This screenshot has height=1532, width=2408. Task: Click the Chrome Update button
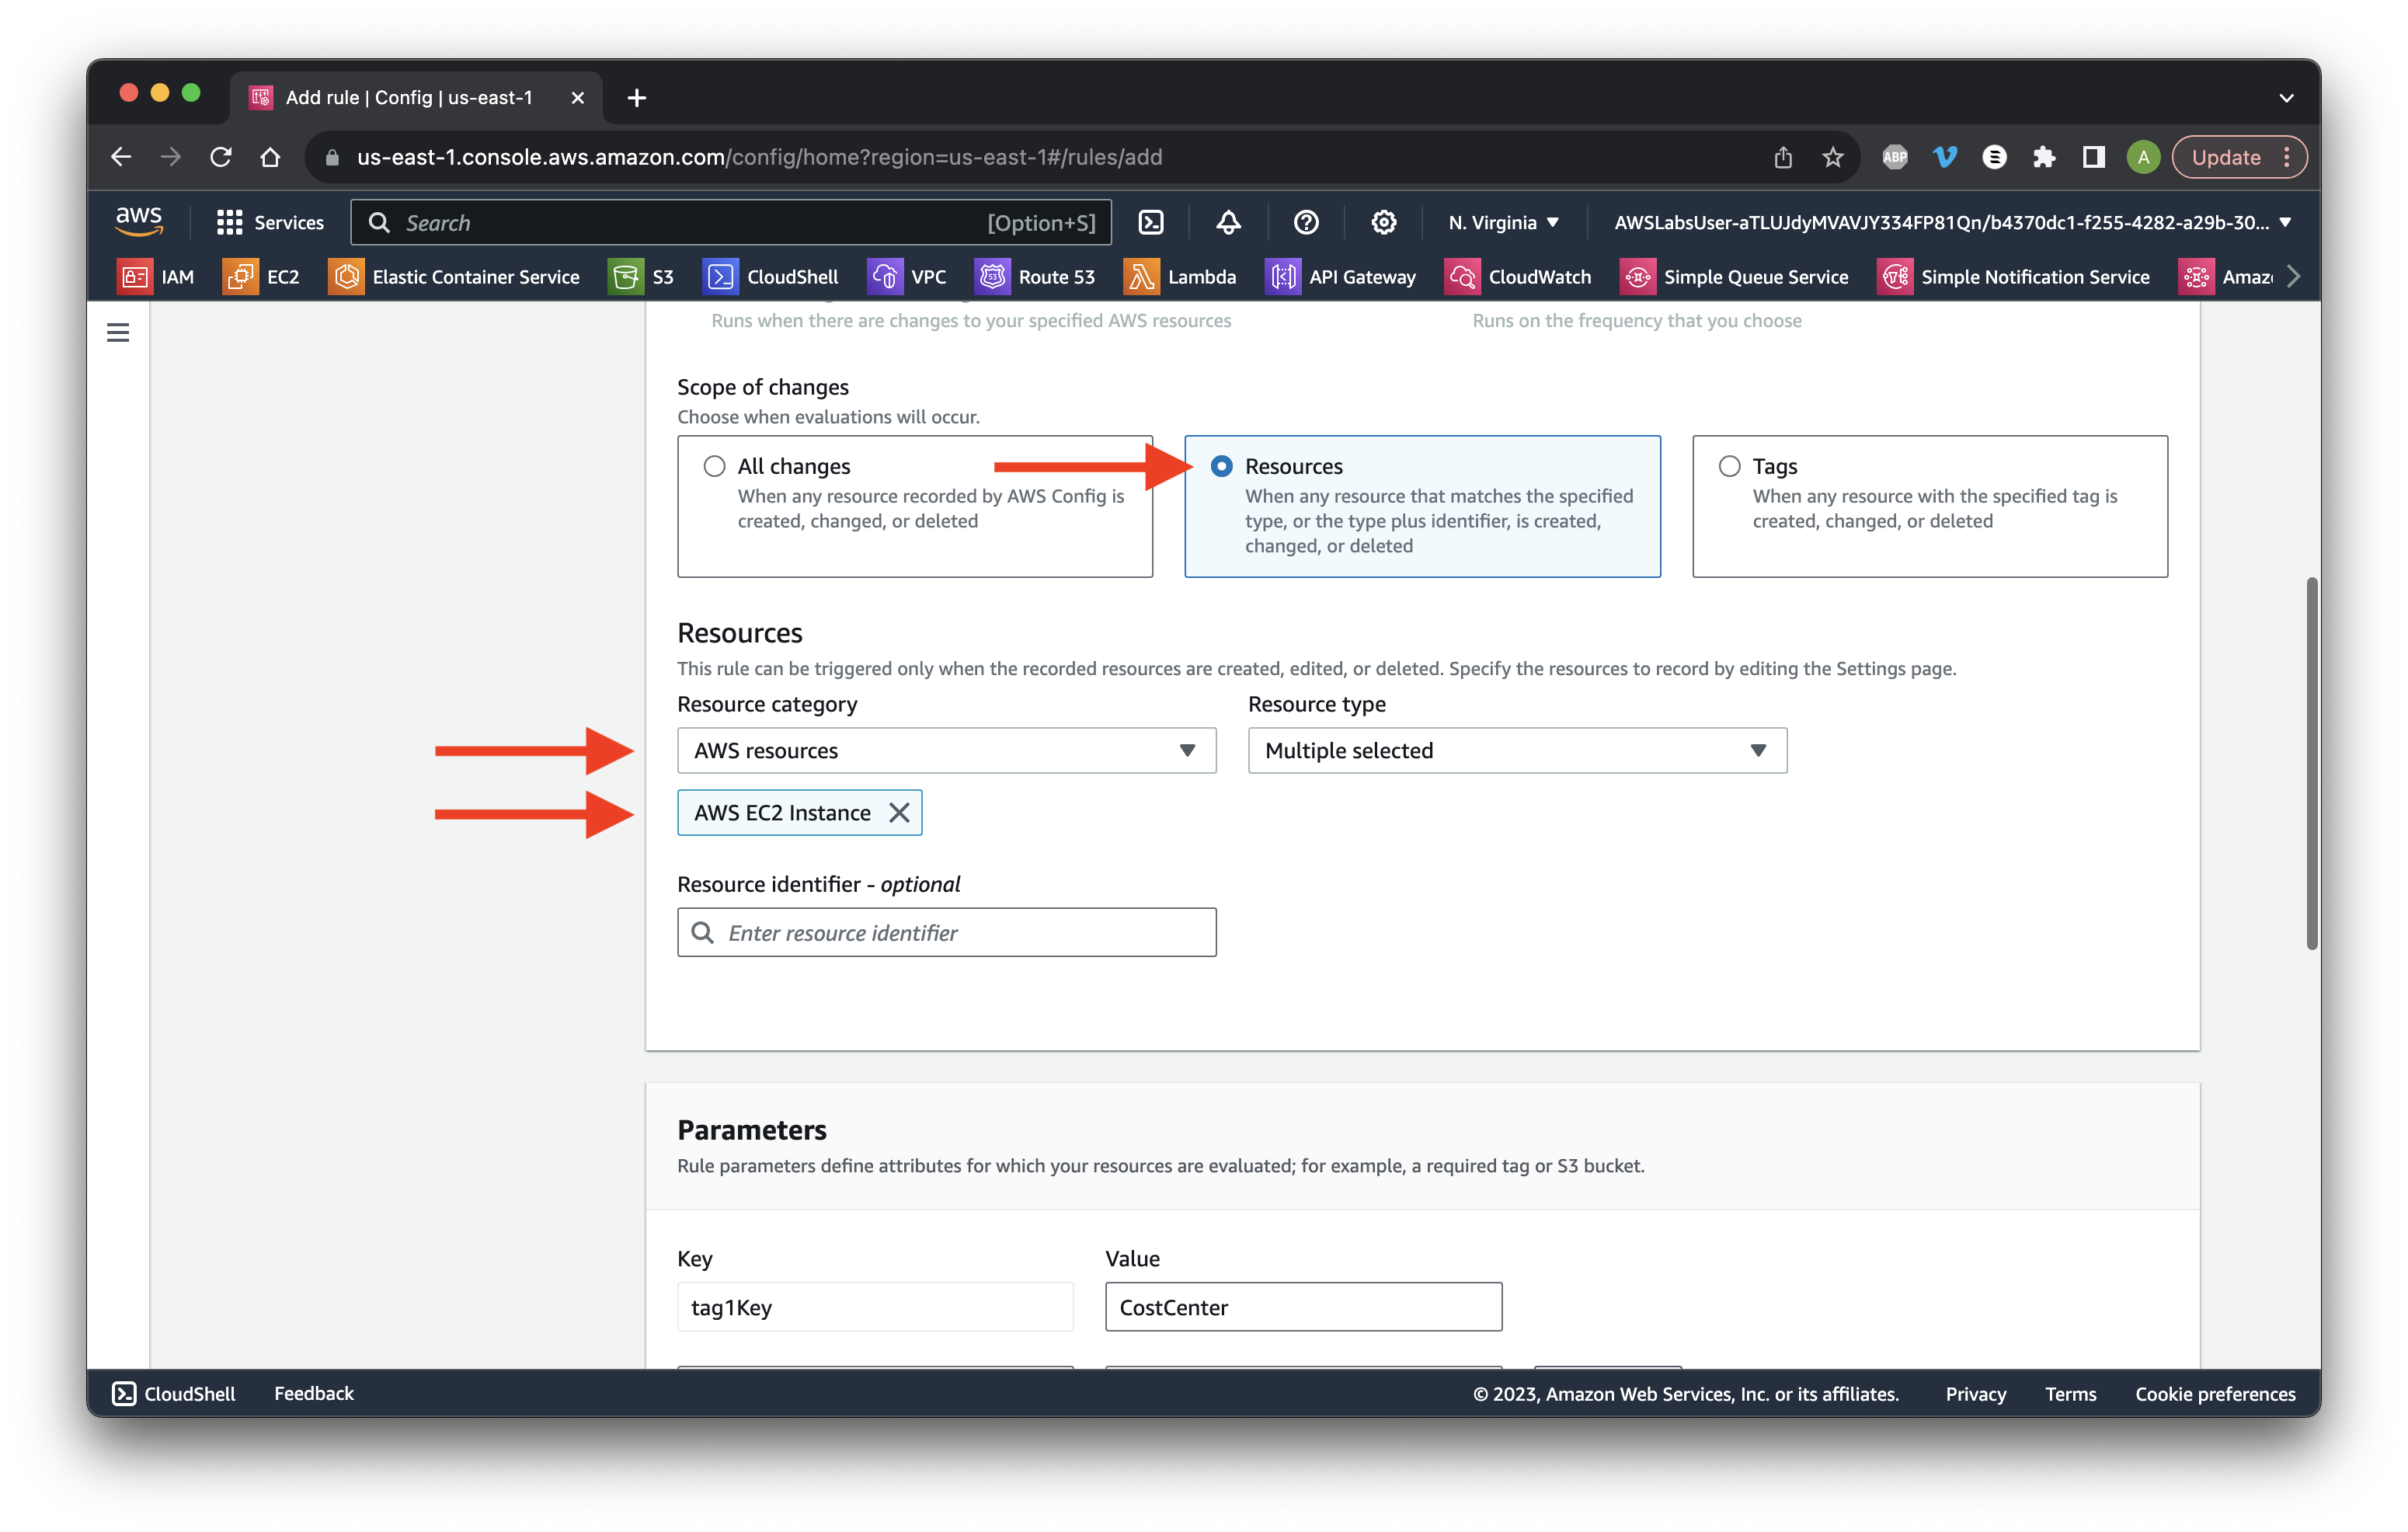click(x=2239, y=157)
